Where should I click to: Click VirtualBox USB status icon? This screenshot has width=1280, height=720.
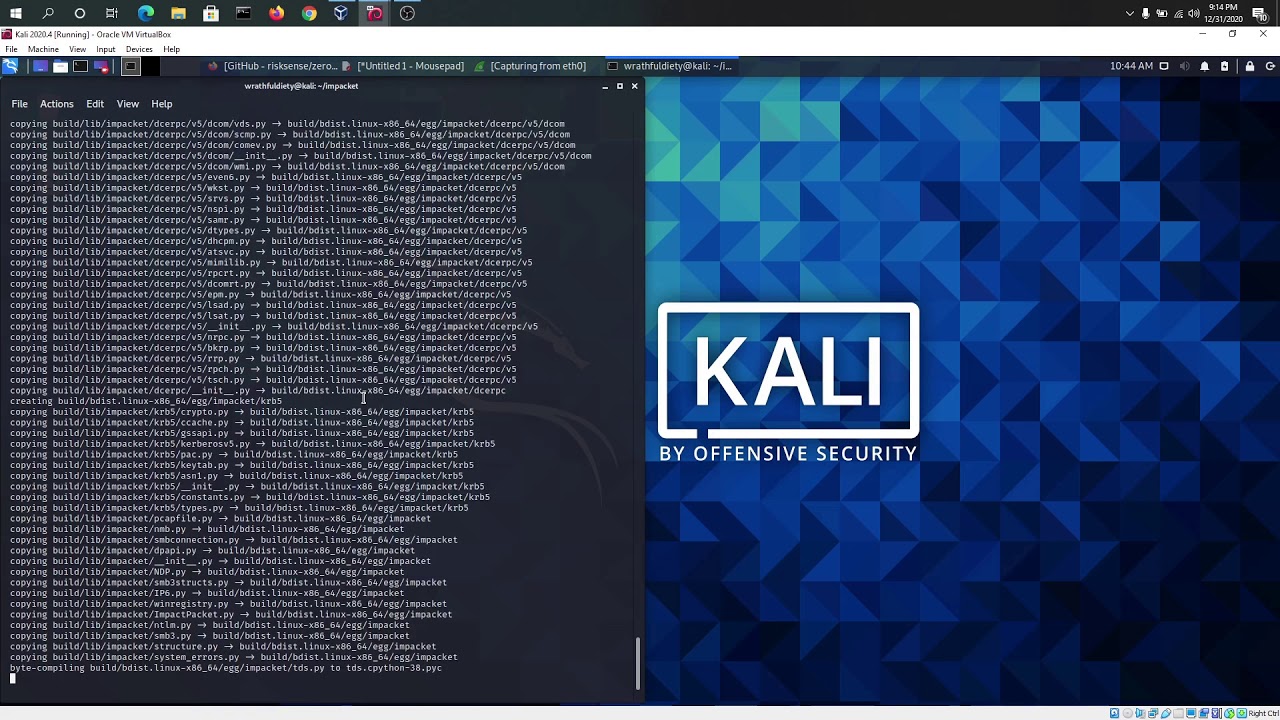click(1166, 713)
